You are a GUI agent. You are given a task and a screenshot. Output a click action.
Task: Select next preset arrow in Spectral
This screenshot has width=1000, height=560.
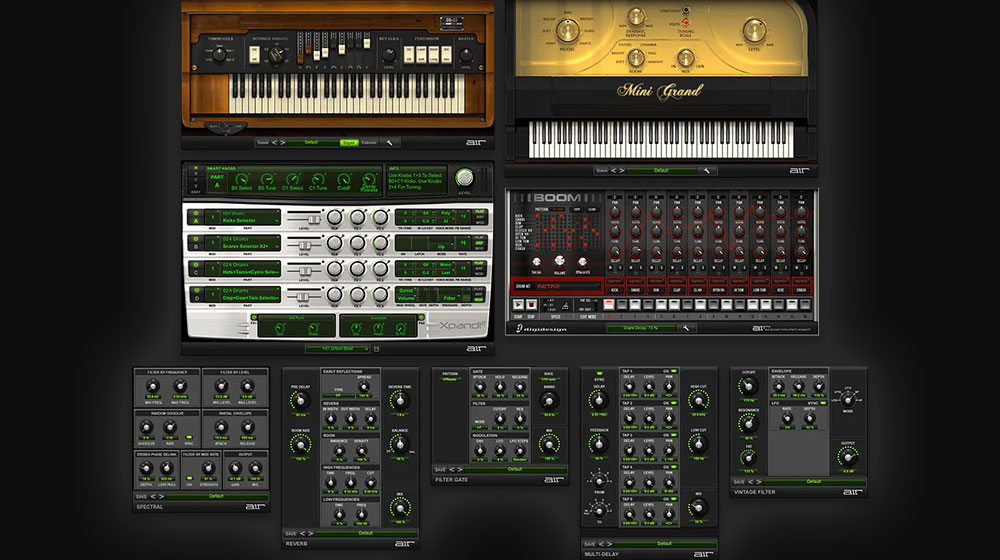point(161,496)
